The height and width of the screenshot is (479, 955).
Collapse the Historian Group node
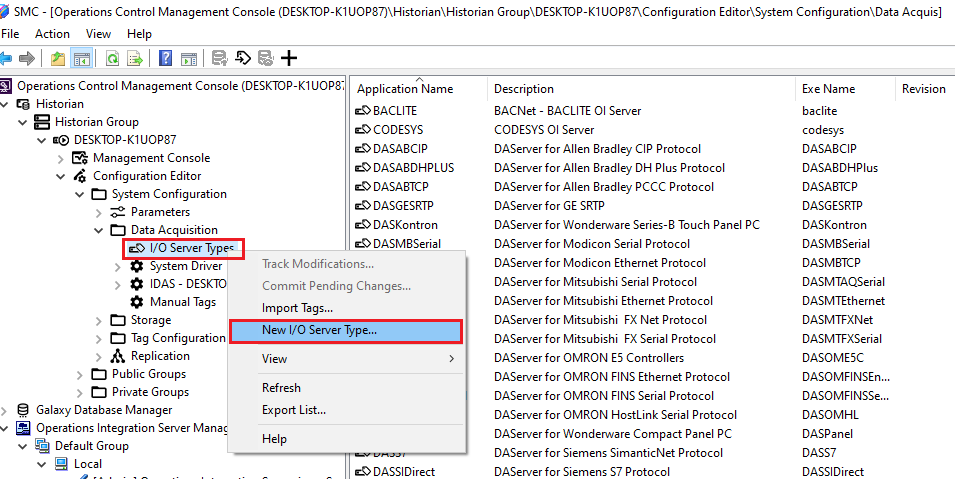(x=23, y=122)
